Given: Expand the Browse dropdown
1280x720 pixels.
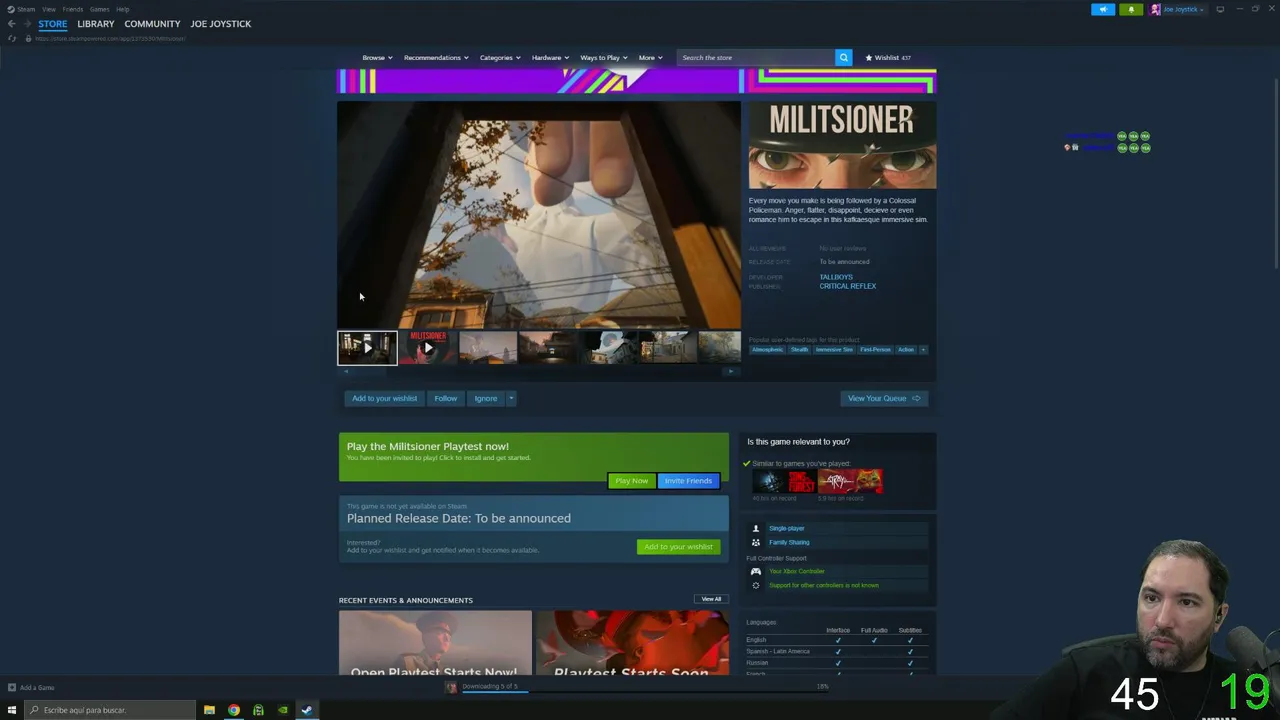Looking at the screenshot, I should [x=377, y=58].
